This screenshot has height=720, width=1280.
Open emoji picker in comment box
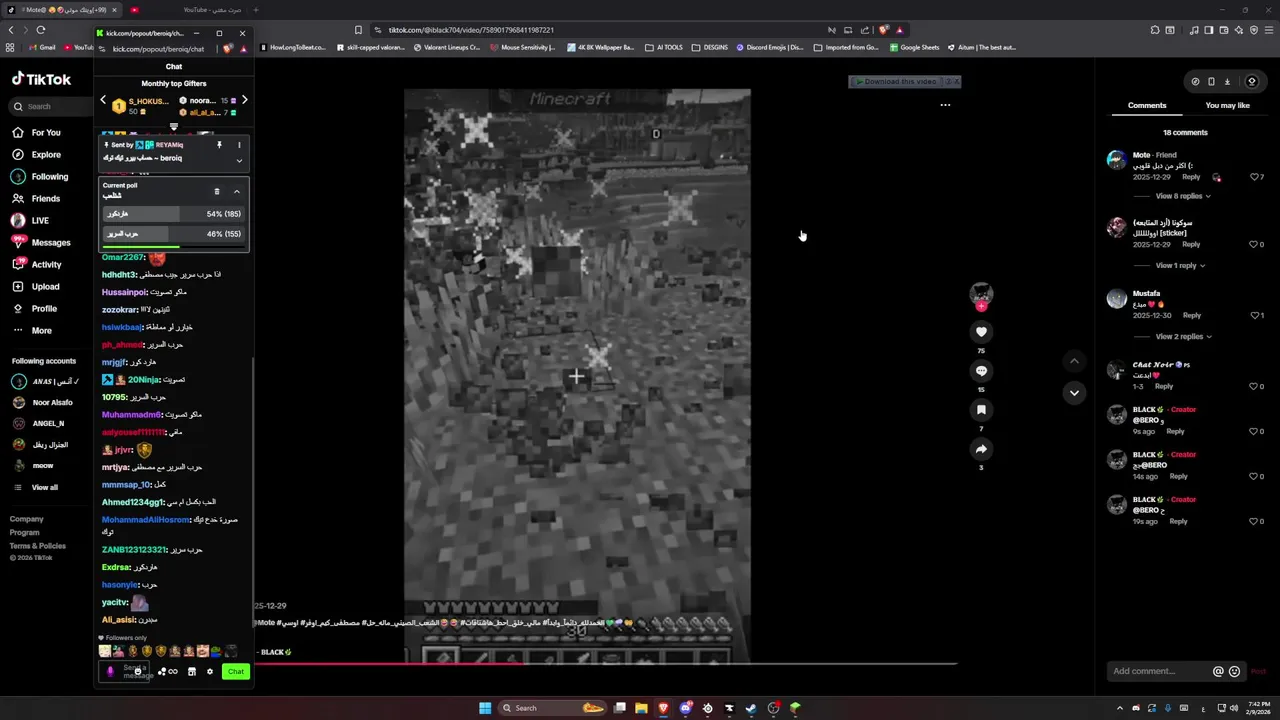click(x=1234, y=671)
